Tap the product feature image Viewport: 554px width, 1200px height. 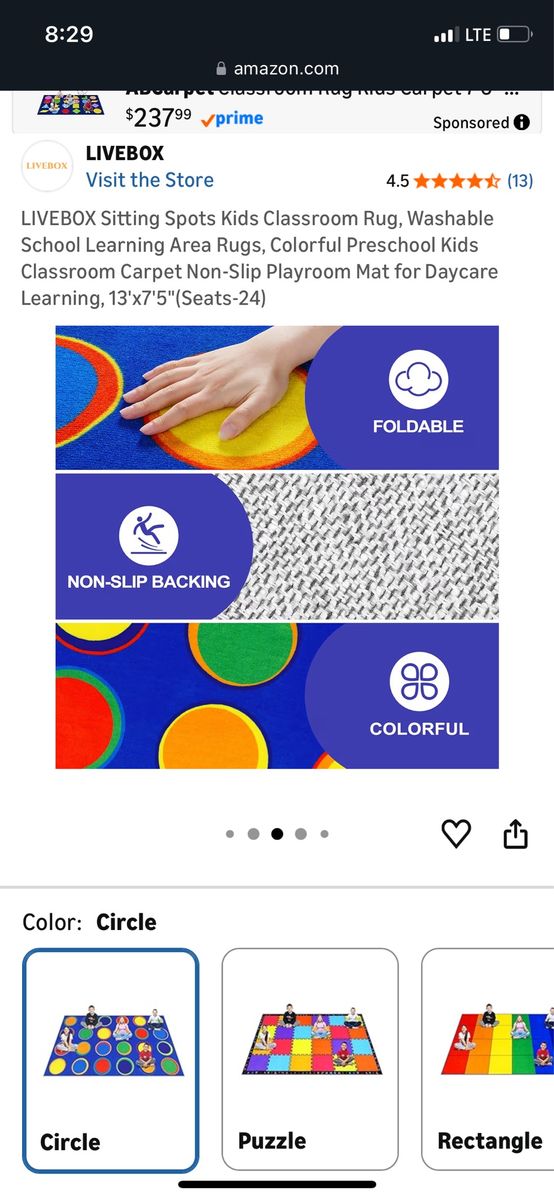277,547
